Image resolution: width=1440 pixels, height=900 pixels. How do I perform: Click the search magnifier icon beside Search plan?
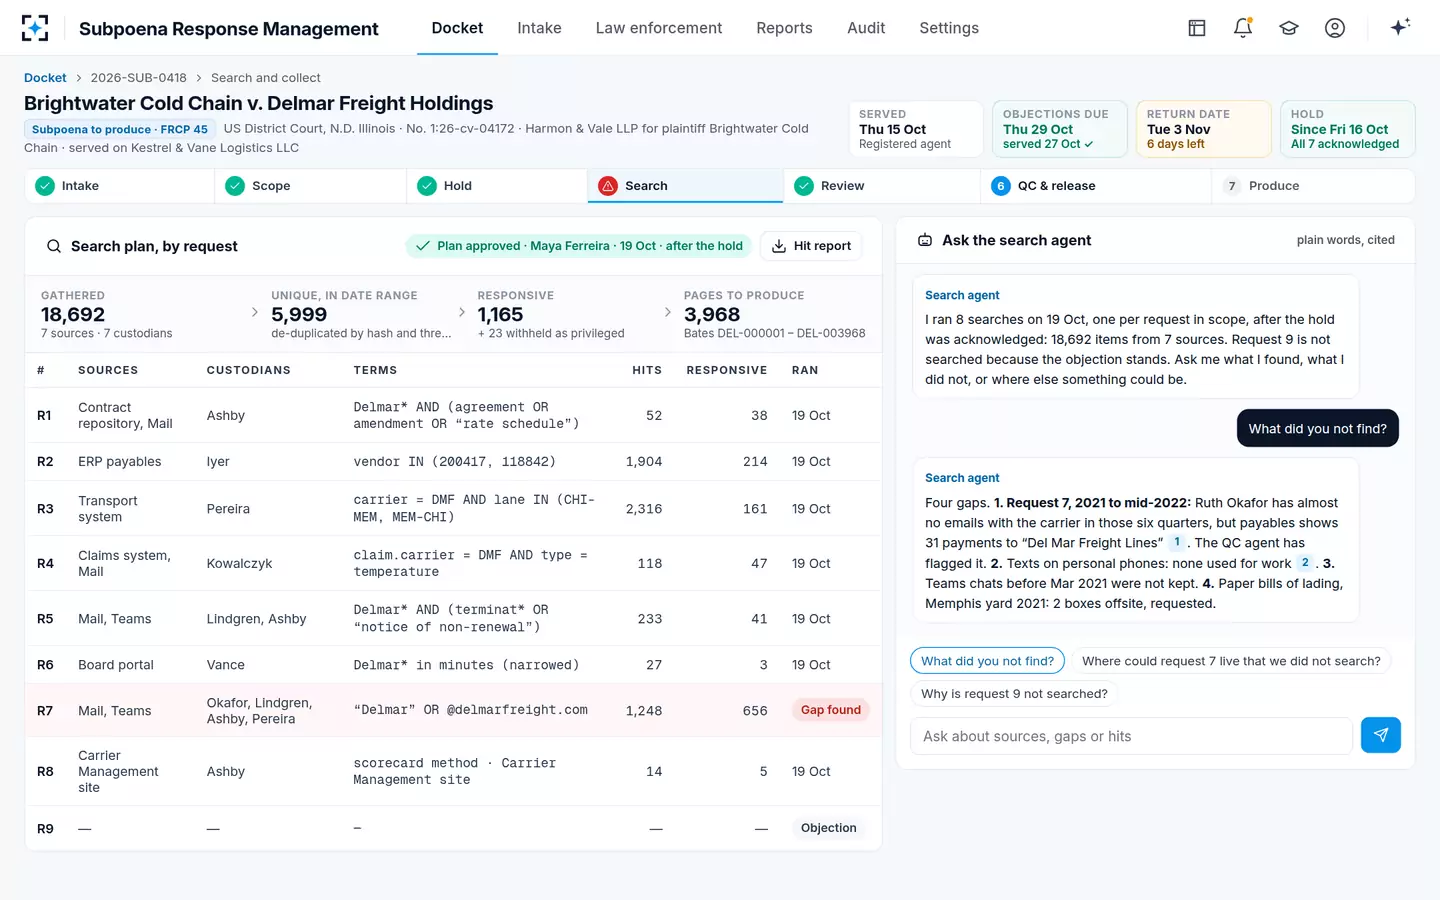click(x=54, y=246)
